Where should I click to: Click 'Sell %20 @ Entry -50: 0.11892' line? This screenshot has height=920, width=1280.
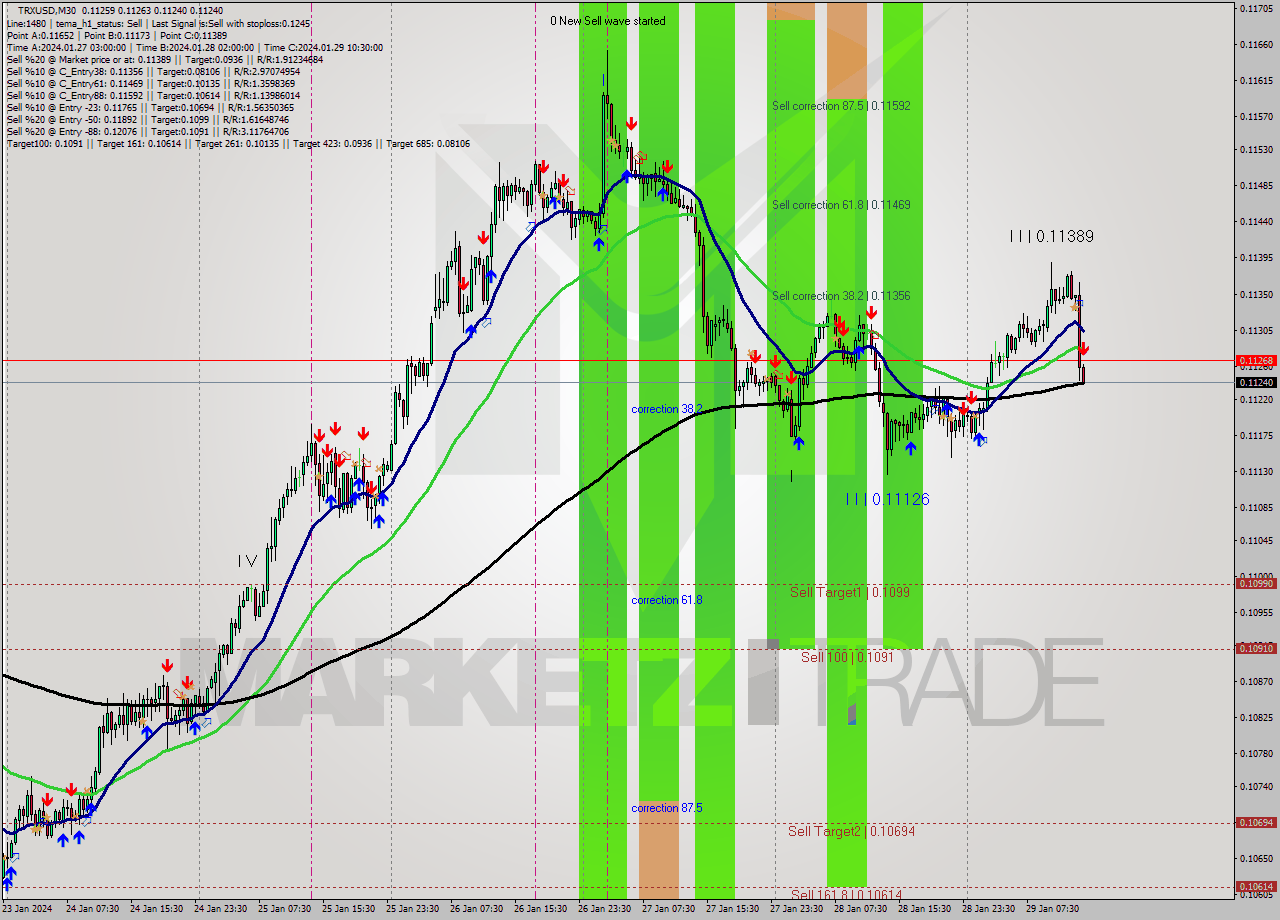click(x=148, y=119)
